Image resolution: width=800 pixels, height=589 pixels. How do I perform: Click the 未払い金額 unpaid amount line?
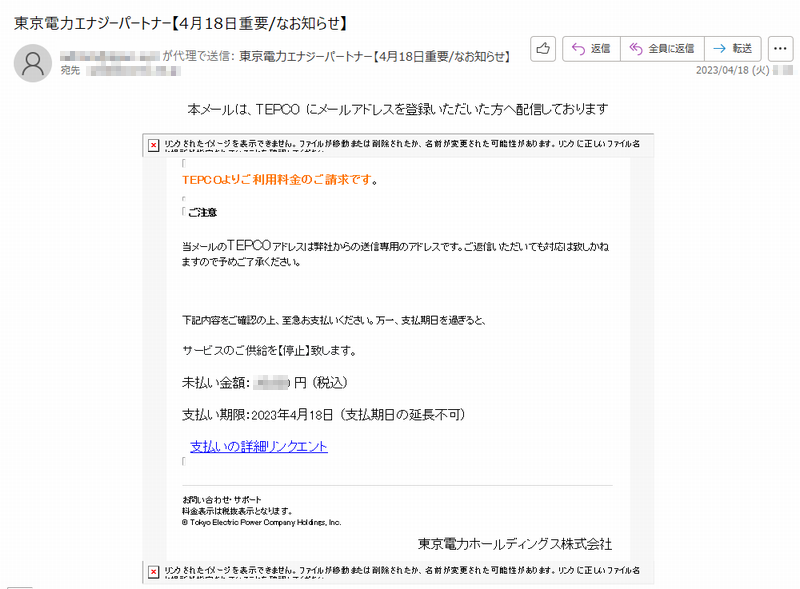click(265, 383)
